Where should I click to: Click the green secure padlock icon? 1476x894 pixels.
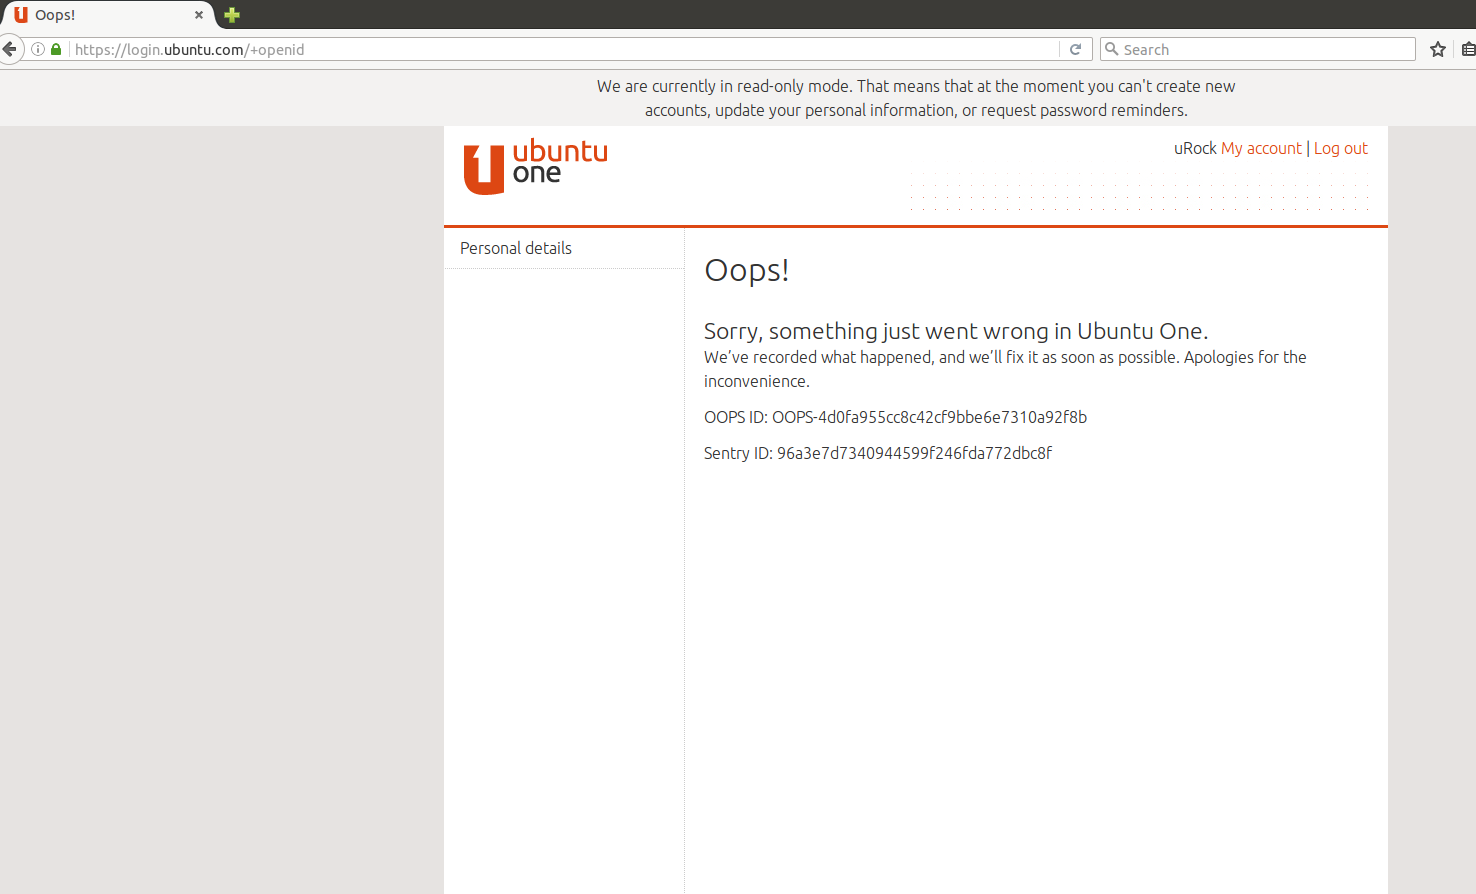coord(56,49)
